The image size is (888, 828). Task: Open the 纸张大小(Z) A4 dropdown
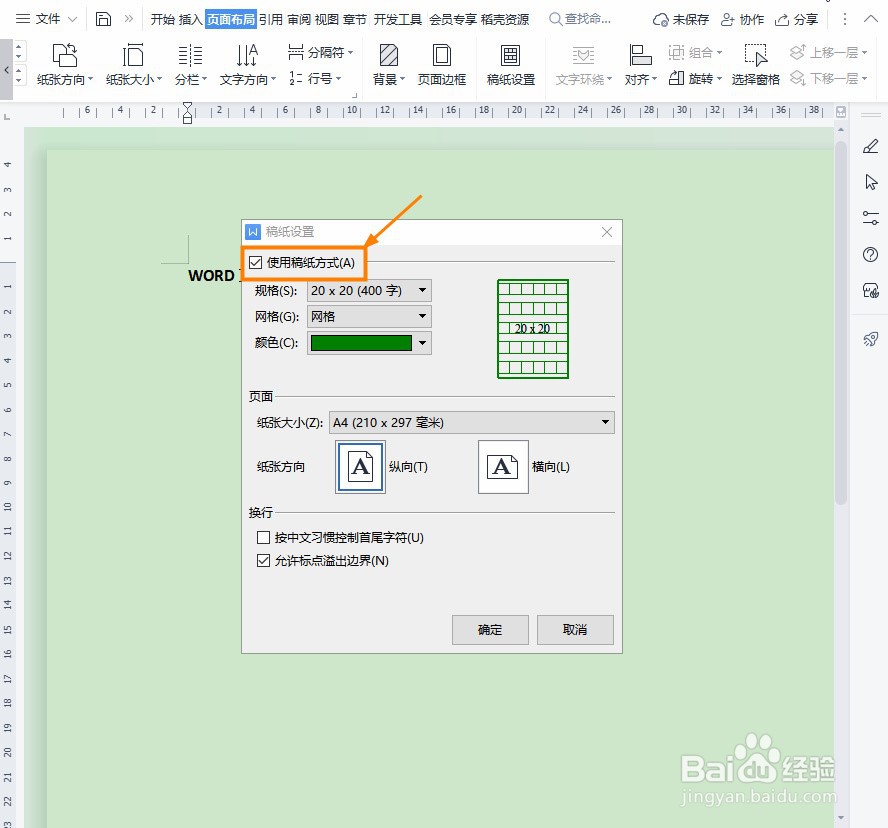(472, 422)
